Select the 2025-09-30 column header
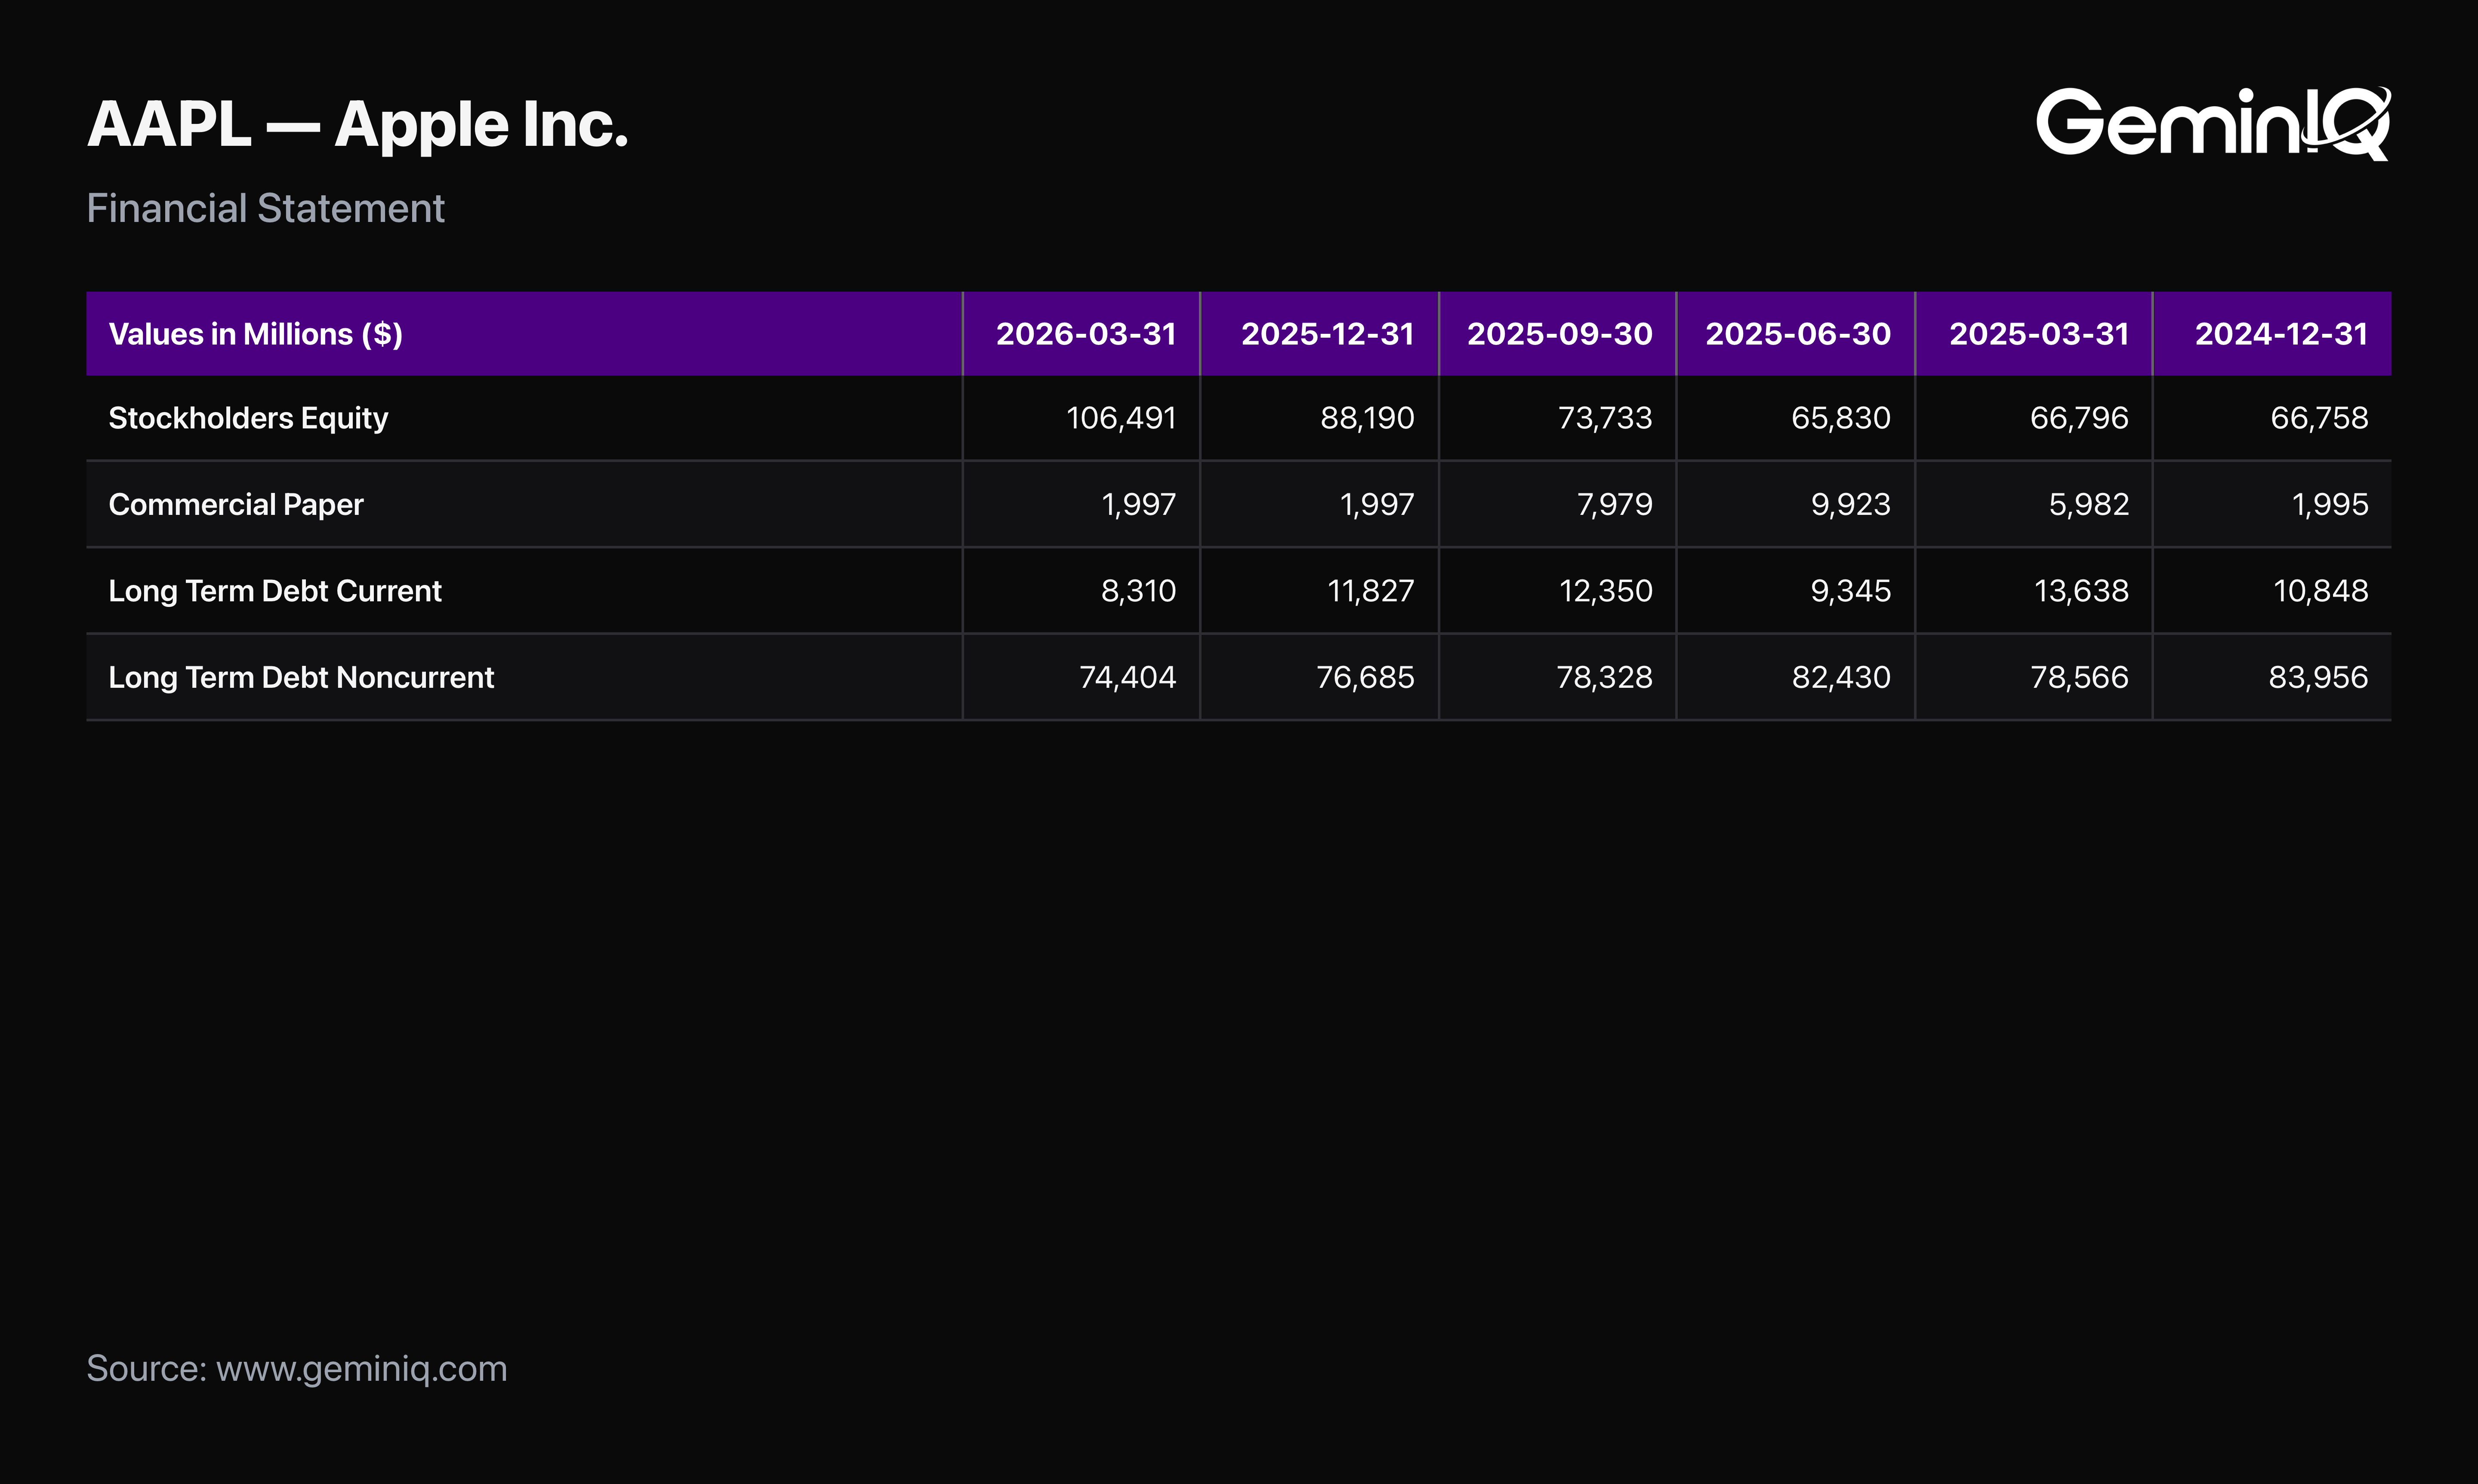Viewport: 2478px width, 1484px height. click(x=1559, y=334)
